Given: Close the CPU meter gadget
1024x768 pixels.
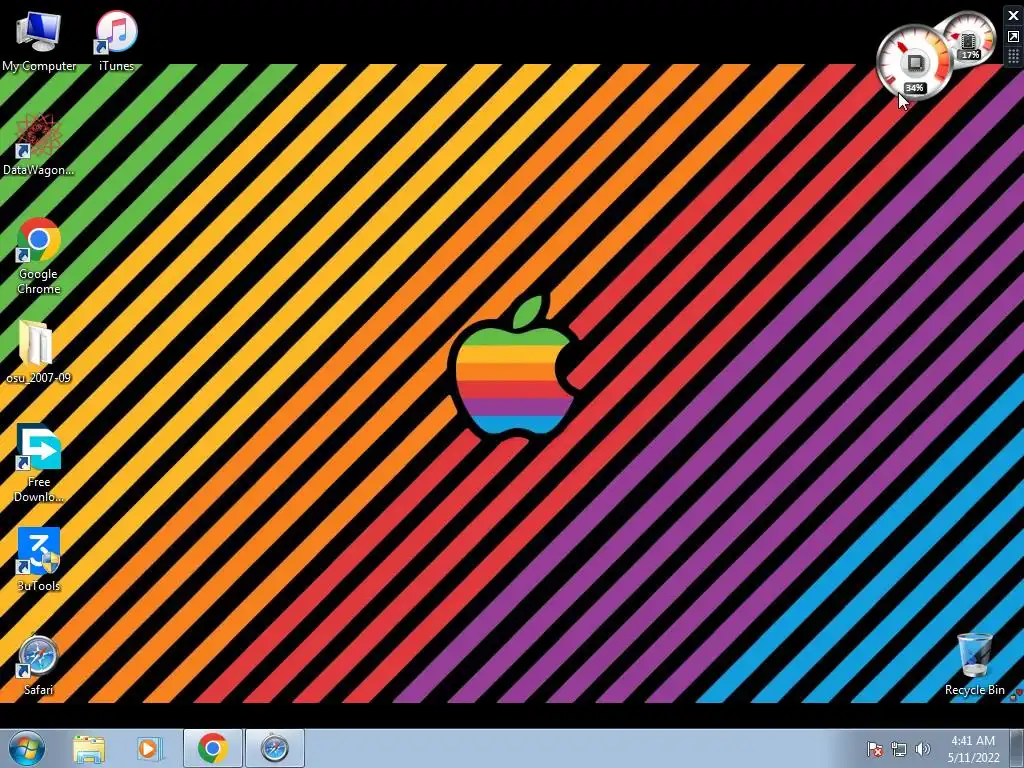Looking at the screenshot, I should 1014,16.
